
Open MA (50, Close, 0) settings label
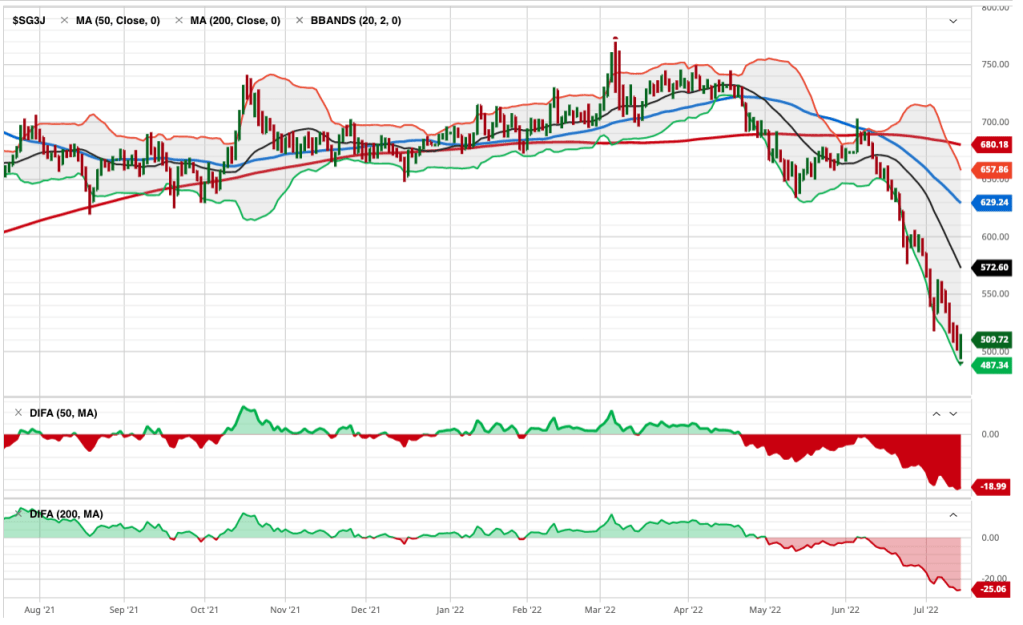(x=118, y=21)
